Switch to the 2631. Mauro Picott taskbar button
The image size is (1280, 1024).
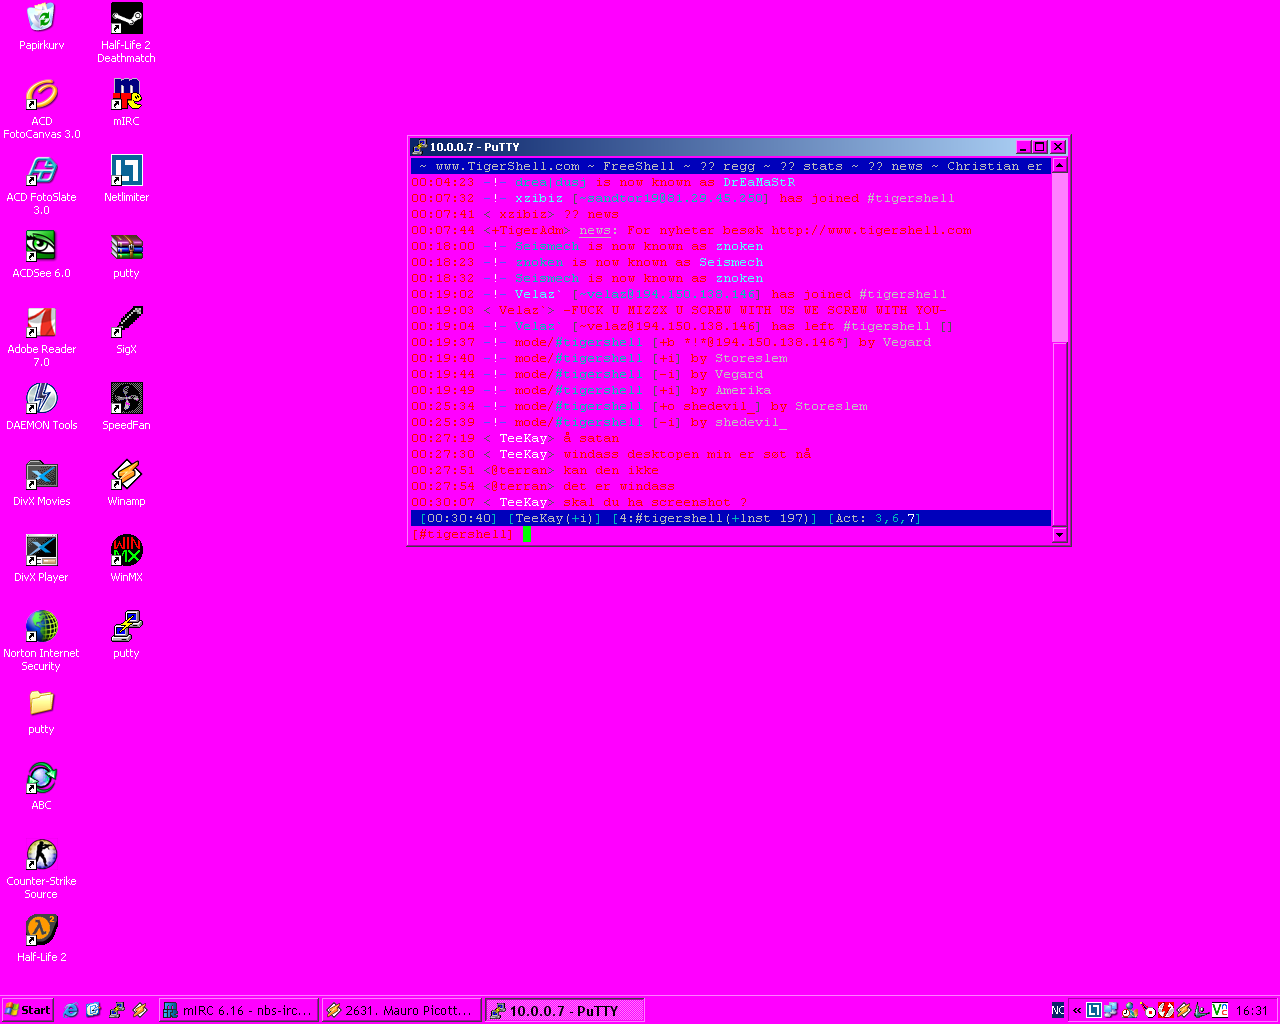point(402,1010)
